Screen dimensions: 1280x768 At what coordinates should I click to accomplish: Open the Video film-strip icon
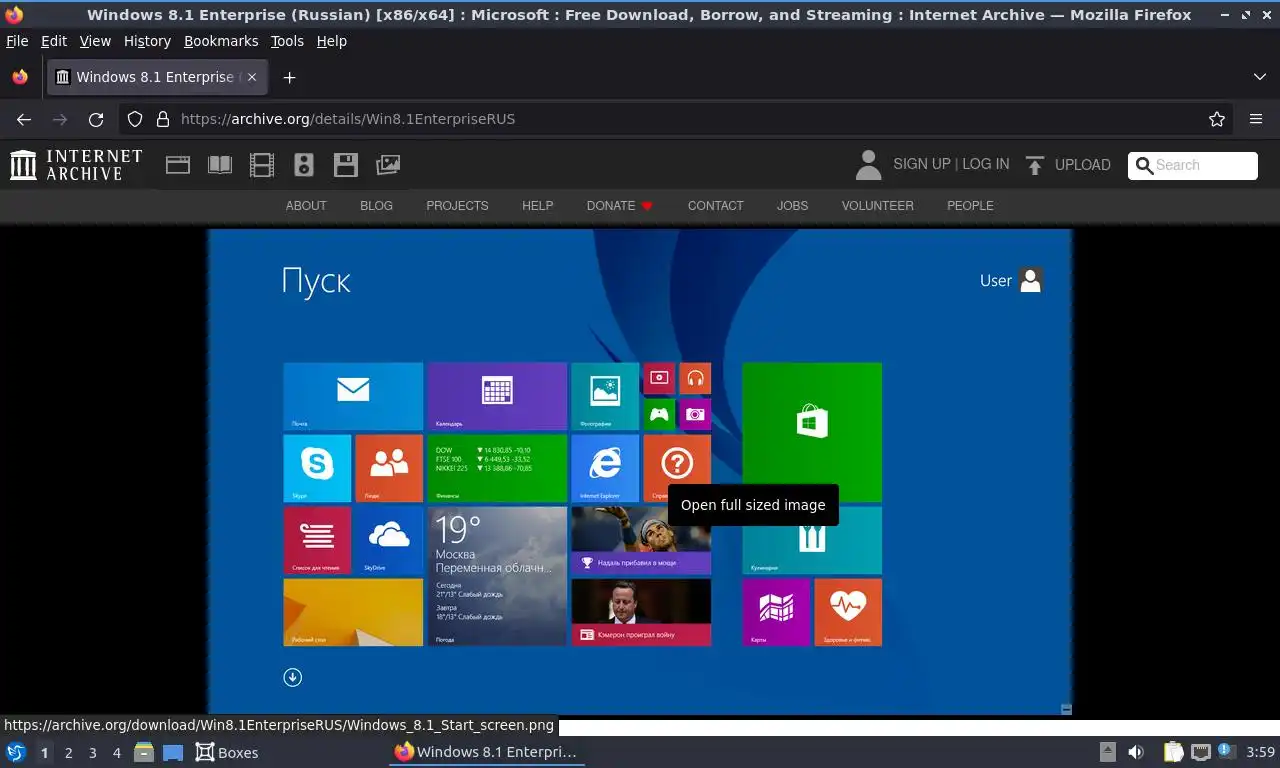(x=262, y=165)
